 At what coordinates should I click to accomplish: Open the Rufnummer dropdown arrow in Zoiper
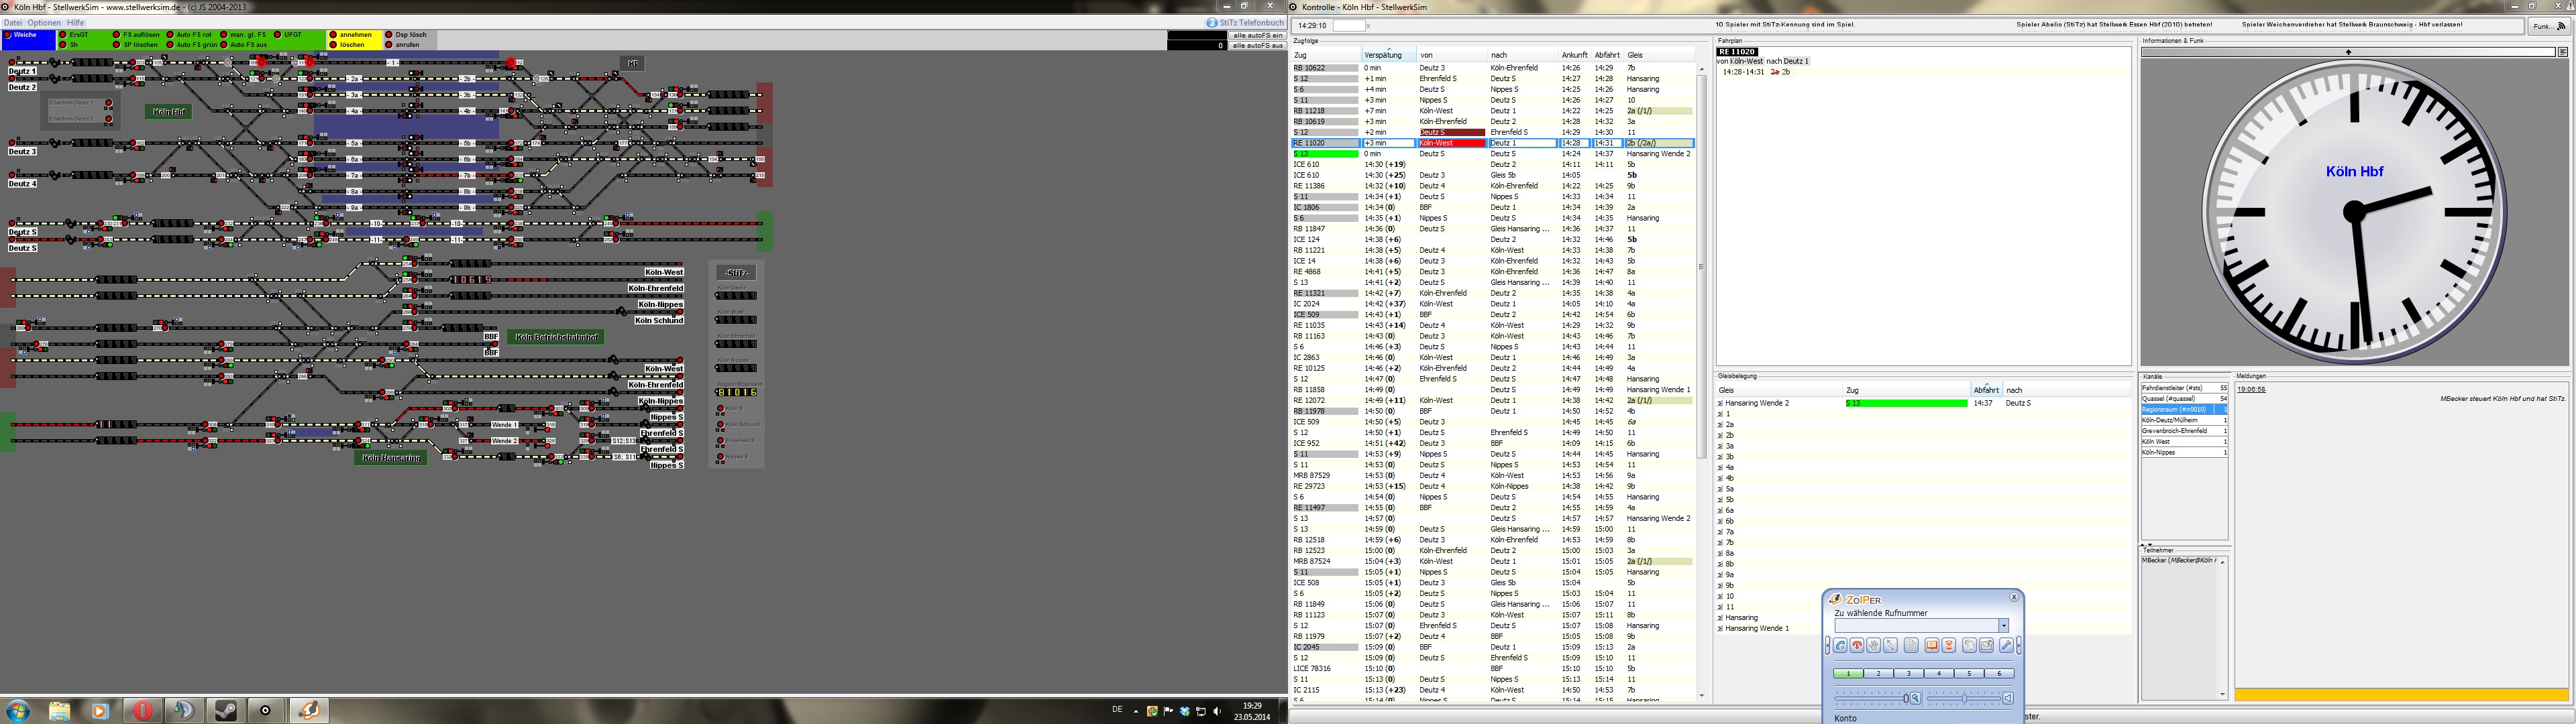[x=2004, y=626]
